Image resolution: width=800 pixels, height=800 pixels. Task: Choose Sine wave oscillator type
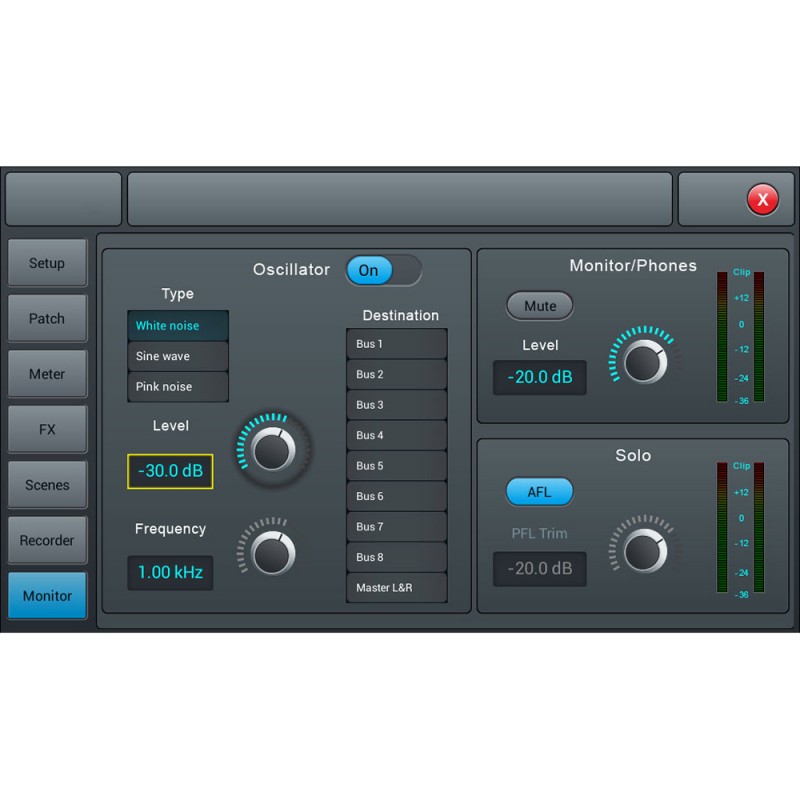pyautogui.click(x=178, y=356)
